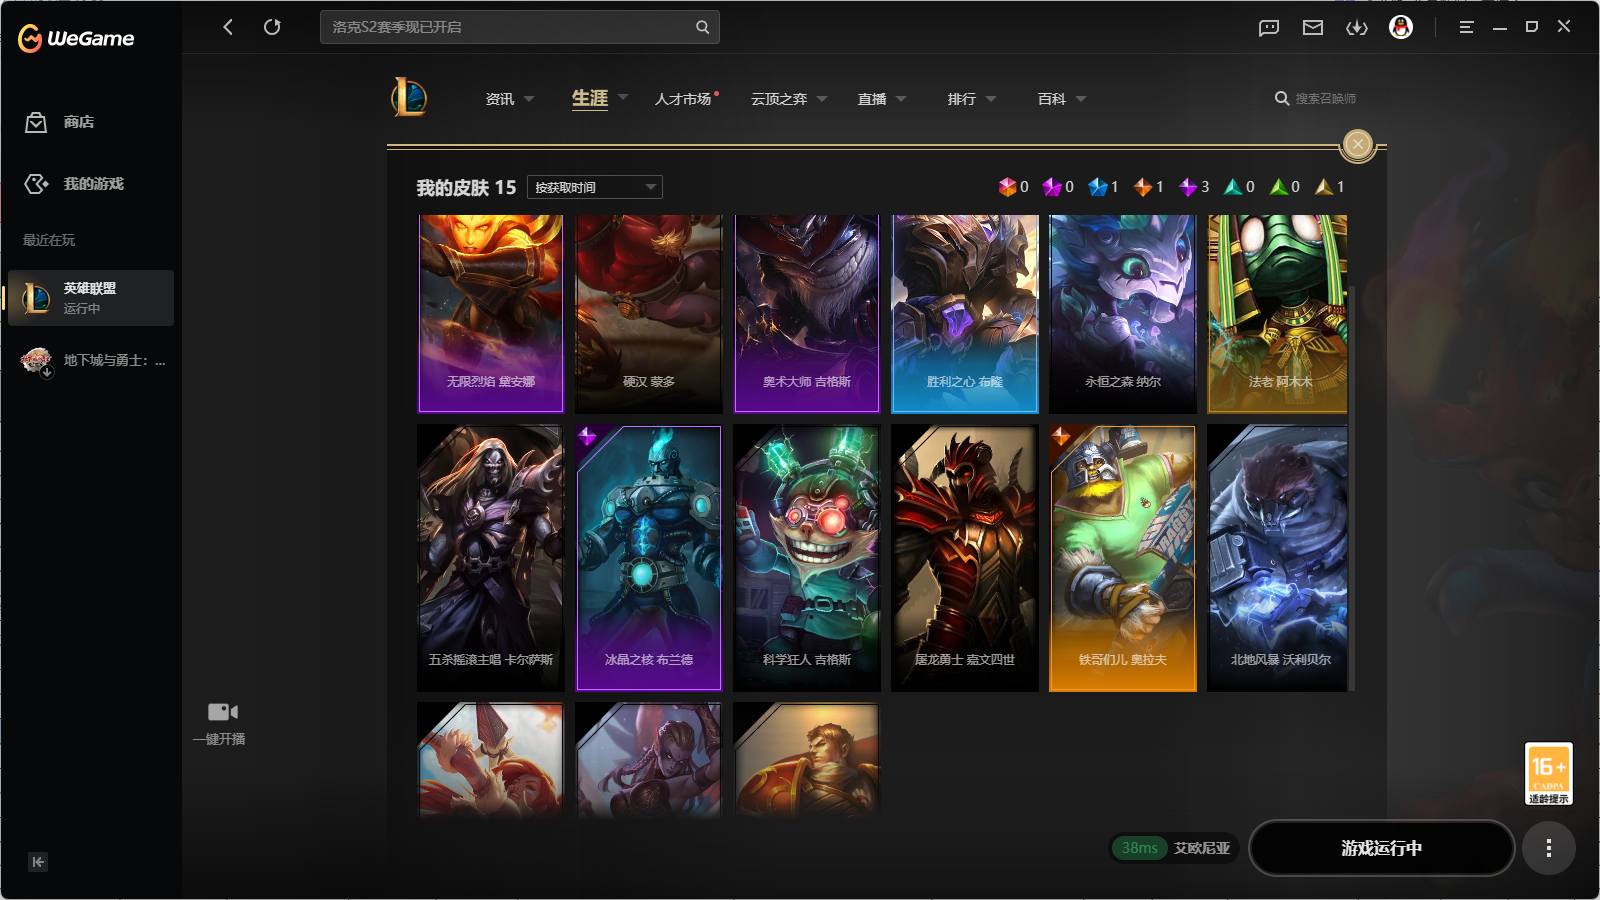Click the magenta pentagon gem icon
The width and height of the screenshot is (1600, 900).
1052,187
